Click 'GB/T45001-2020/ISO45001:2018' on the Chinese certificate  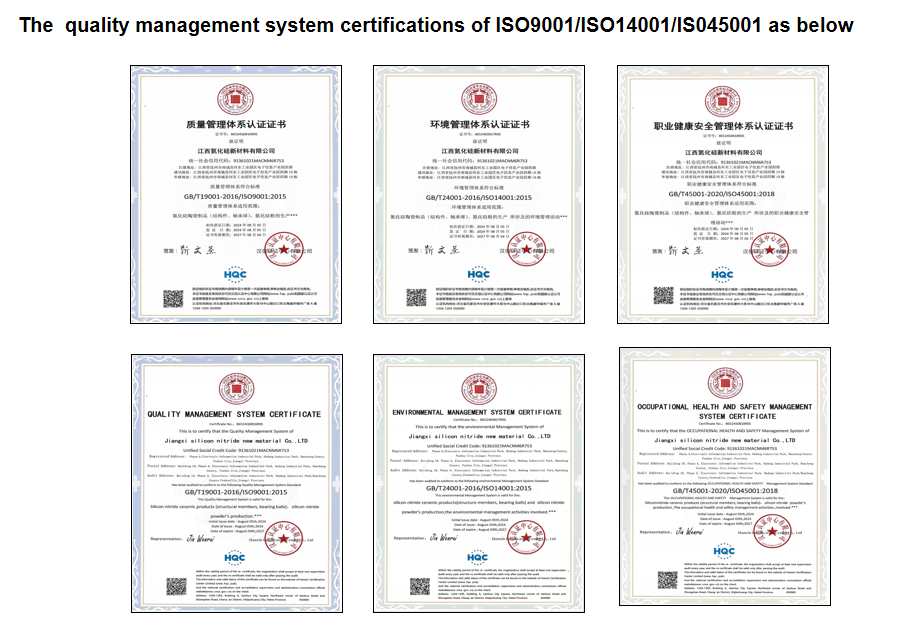tap(722, 194)
